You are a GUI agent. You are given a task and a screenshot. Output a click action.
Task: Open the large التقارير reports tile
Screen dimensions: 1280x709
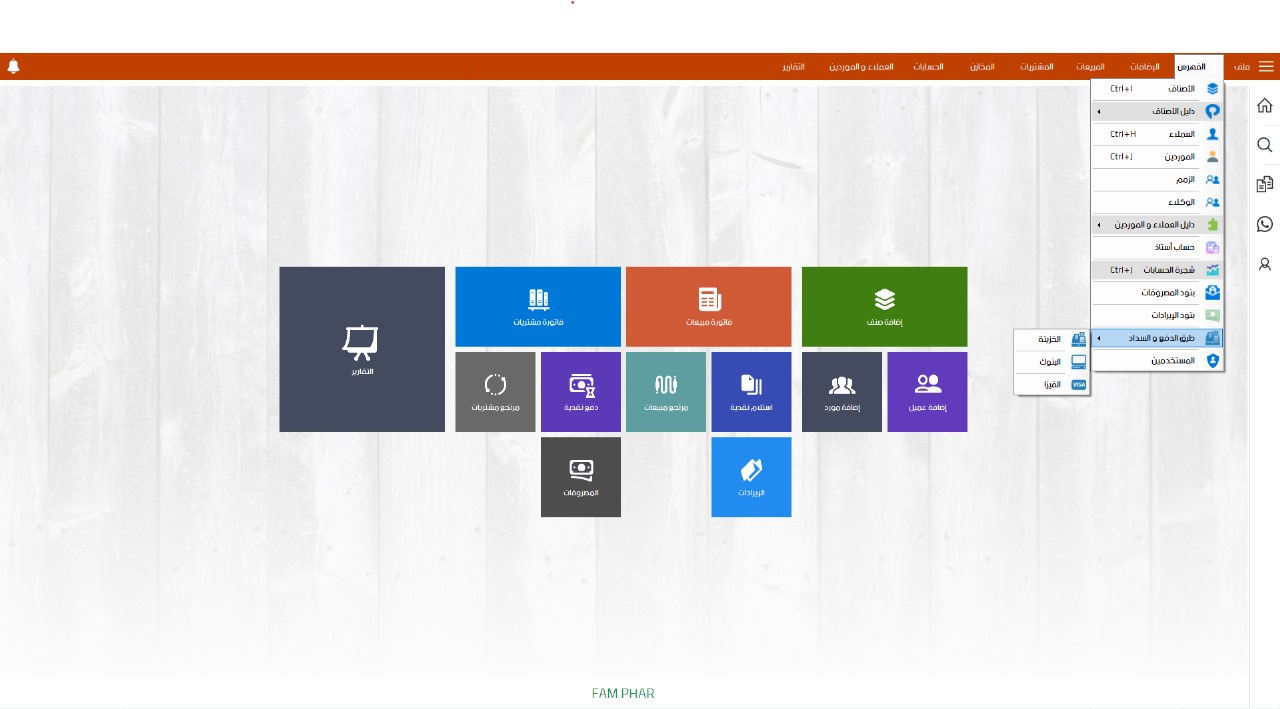point(362,349)
